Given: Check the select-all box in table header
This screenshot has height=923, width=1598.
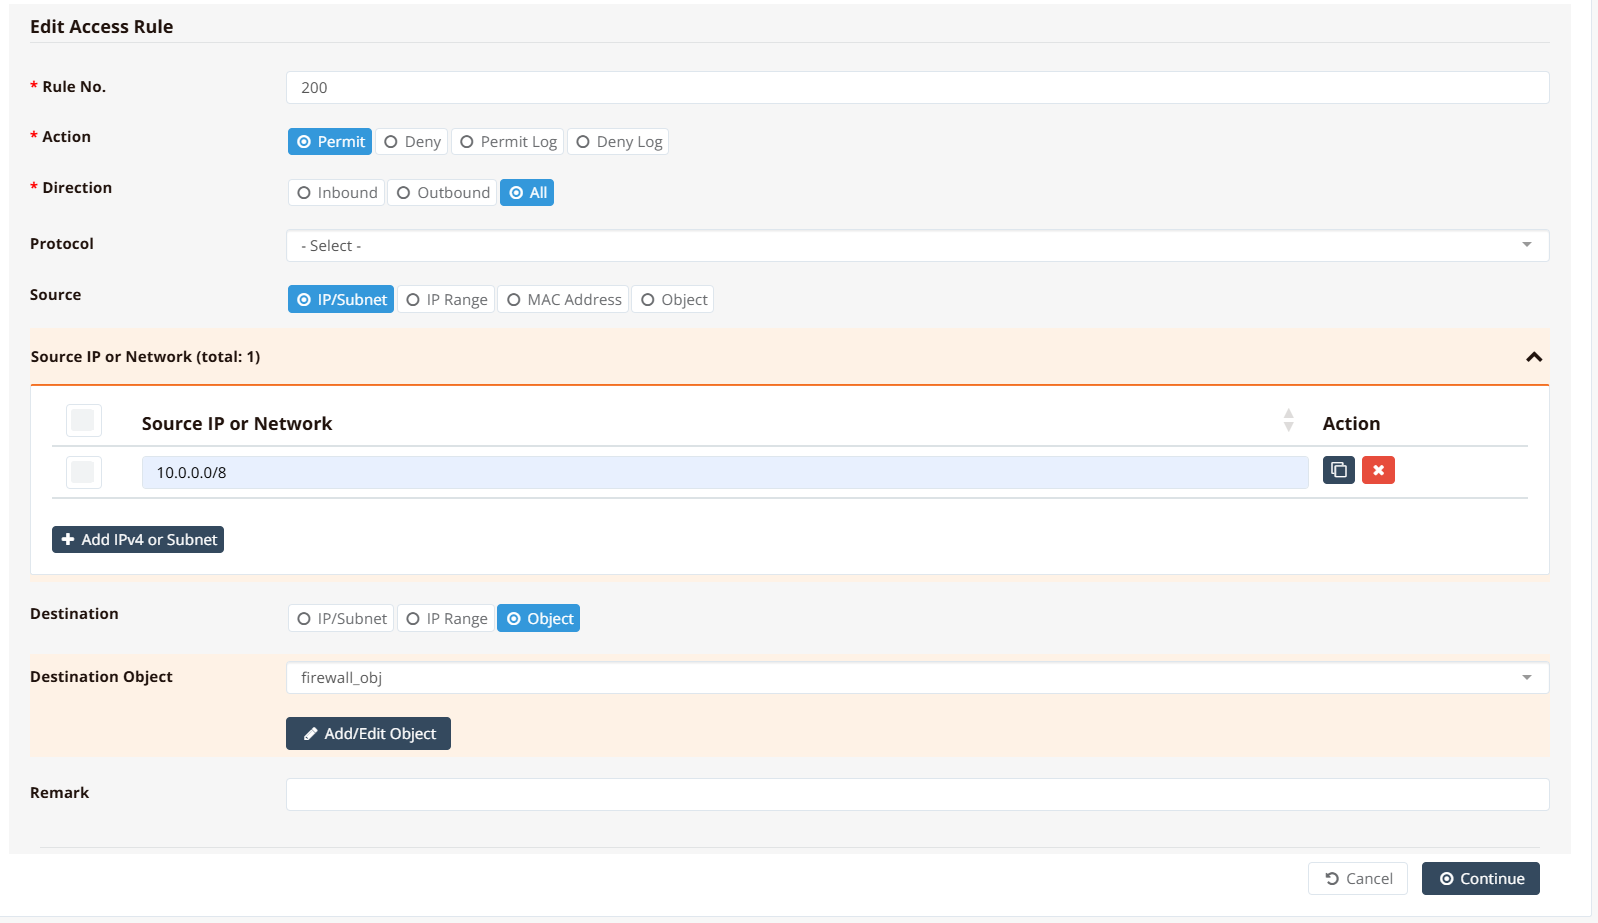Looking at the screenshot, I should pyautogui.click(x=84, y=421).
